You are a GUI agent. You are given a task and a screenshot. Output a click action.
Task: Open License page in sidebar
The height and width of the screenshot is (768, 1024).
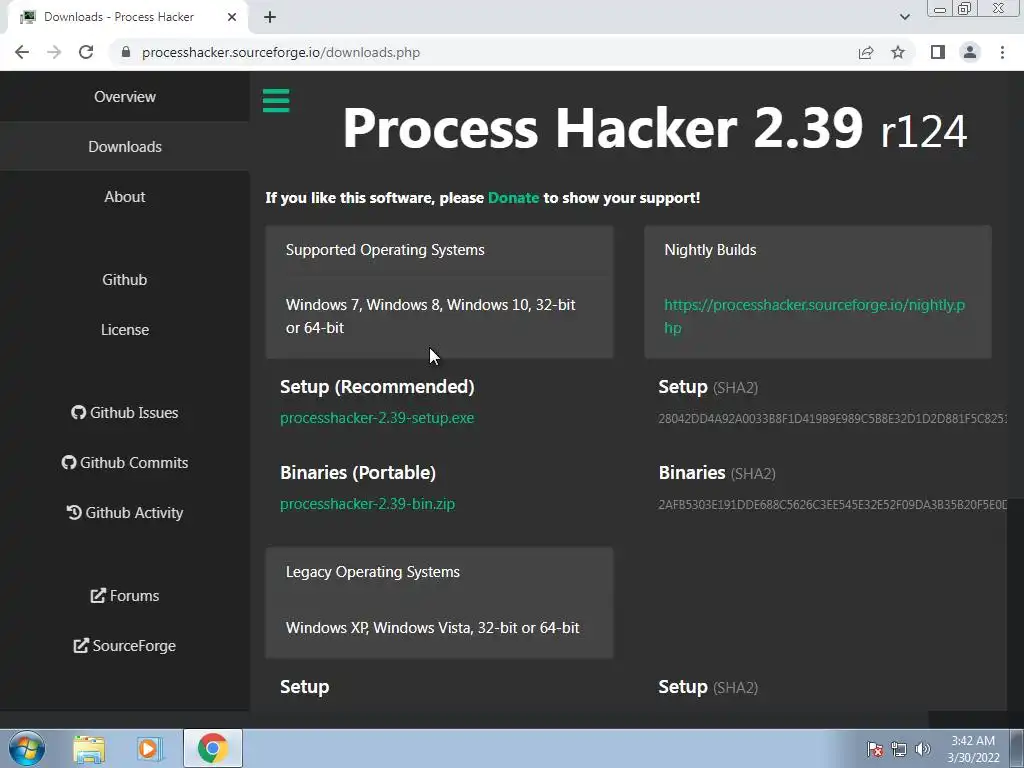125,330
